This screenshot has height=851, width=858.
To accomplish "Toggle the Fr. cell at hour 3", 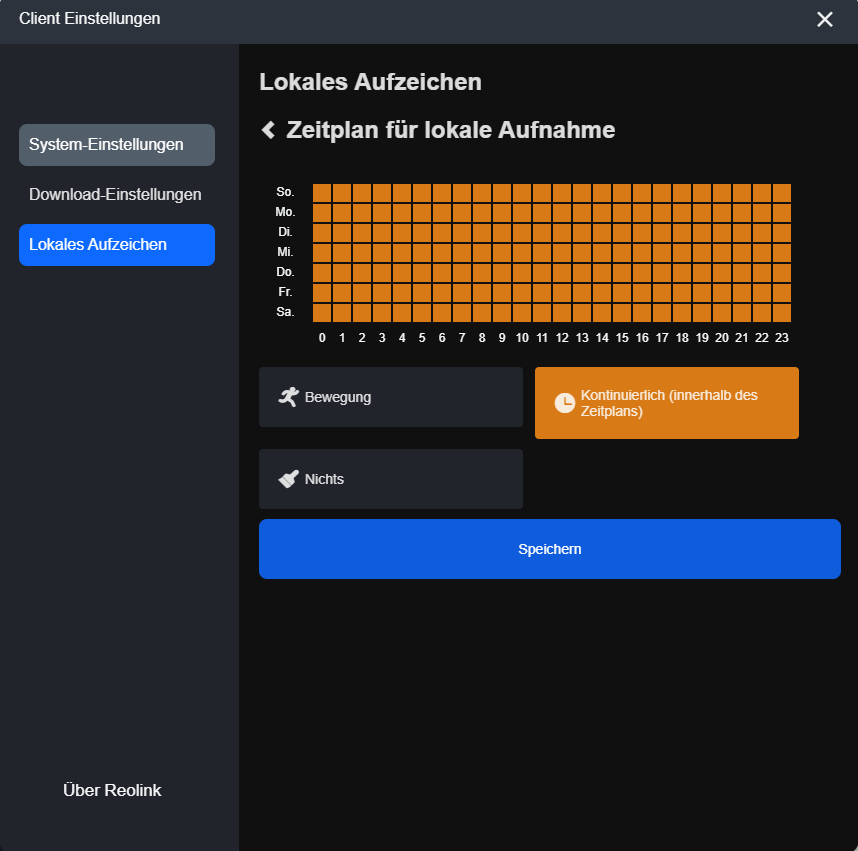I will point(382,293).
